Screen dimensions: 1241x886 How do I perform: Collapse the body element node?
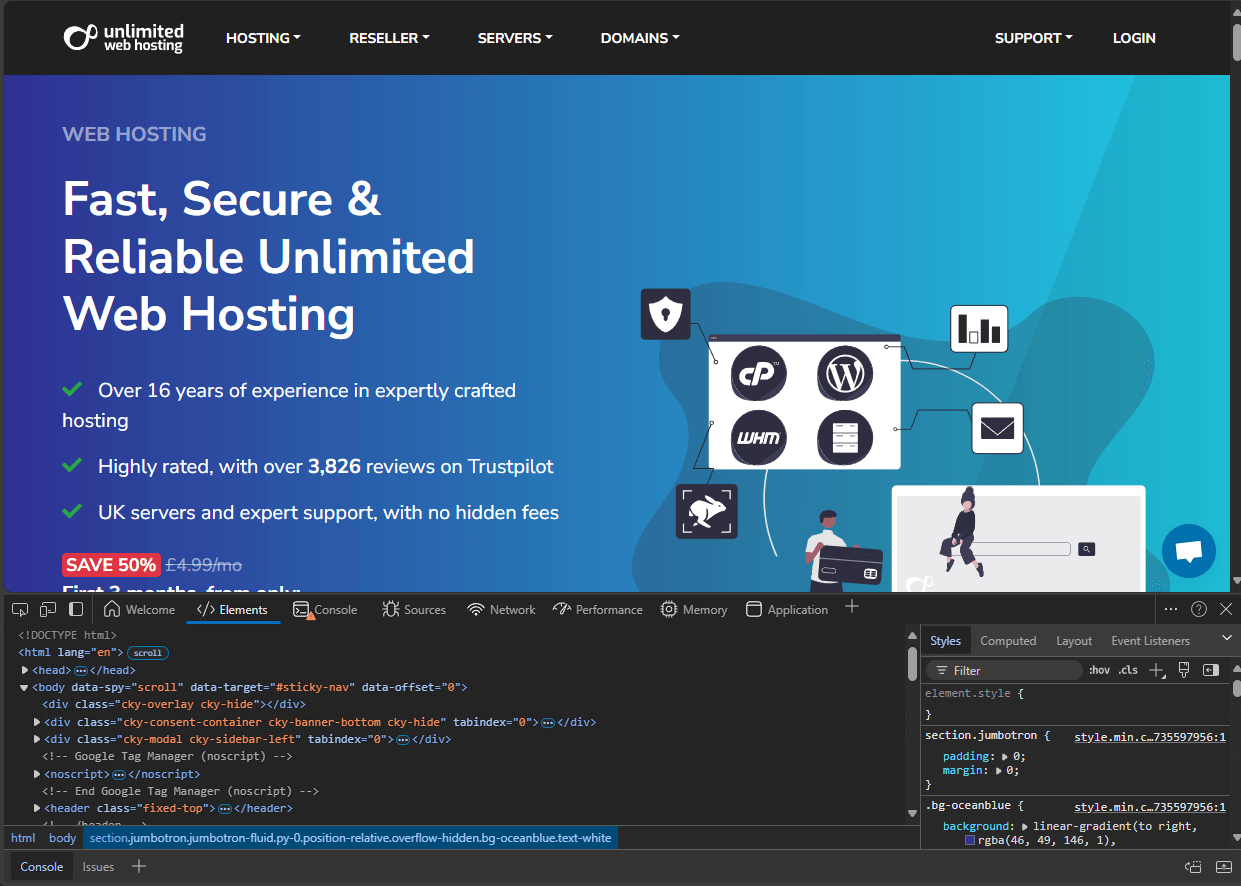pyautogui.click(x=26, y=687)
